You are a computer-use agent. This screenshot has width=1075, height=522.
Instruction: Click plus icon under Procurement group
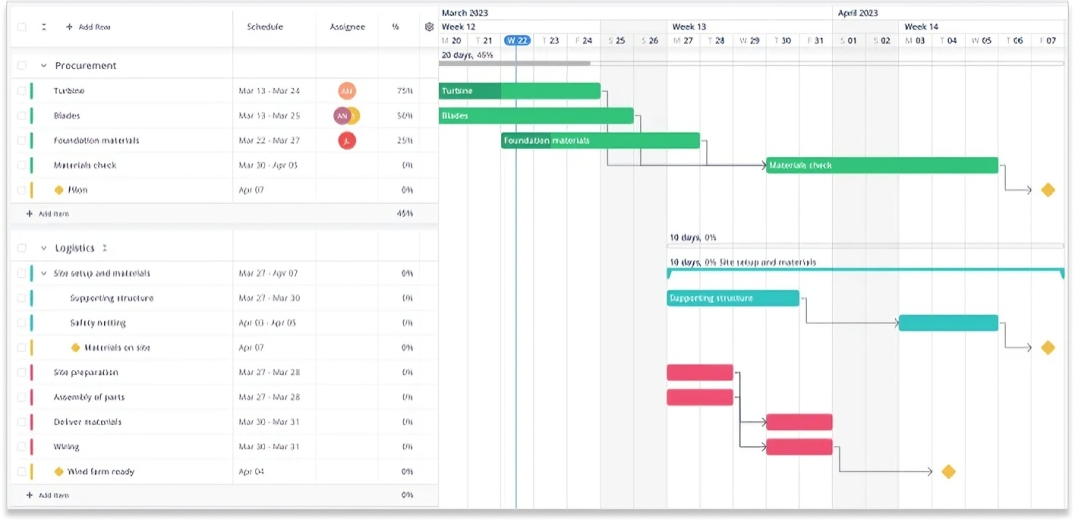click(x=29, y=213)
